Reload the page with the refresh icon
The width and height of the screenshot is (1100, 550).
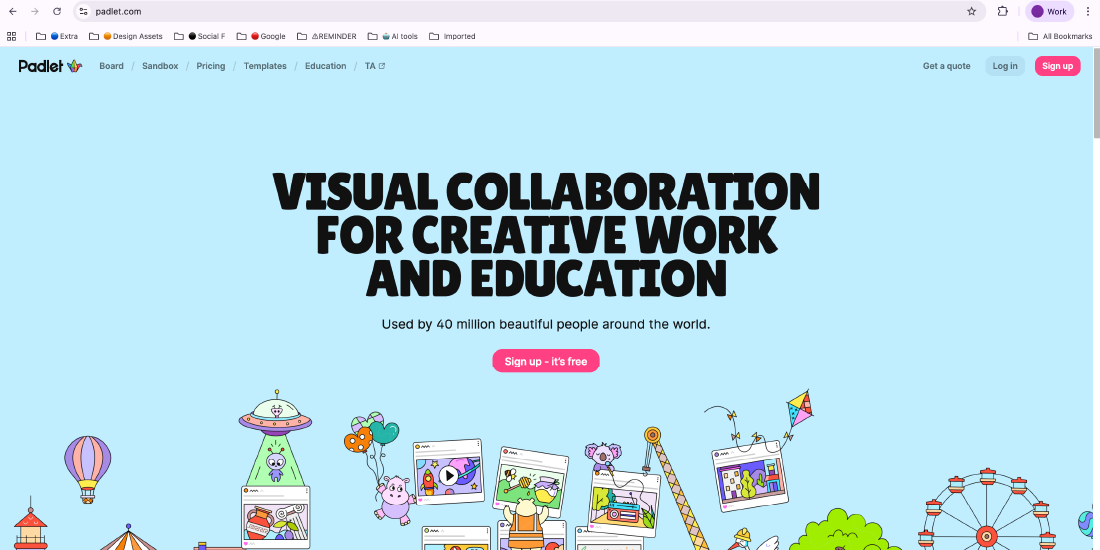pyautogui.click(x=57, y=12)
